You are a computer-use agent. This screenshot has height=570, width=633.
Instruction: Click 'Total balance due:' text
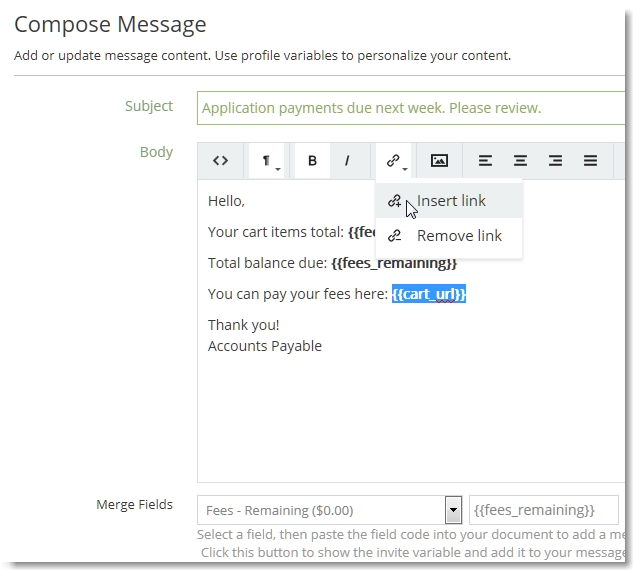267,263
